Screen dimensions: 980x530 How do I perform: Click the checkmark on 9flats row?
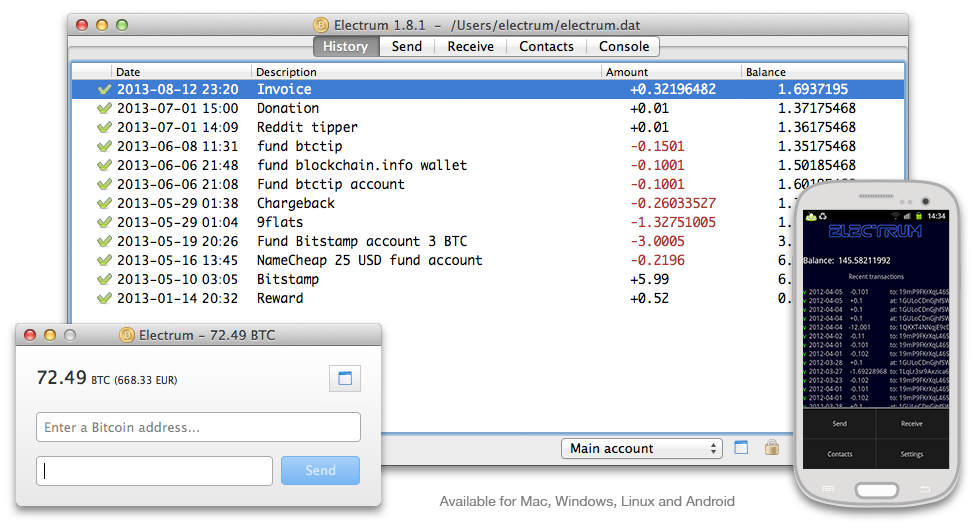pyautogui.click(x=104, y=222)
